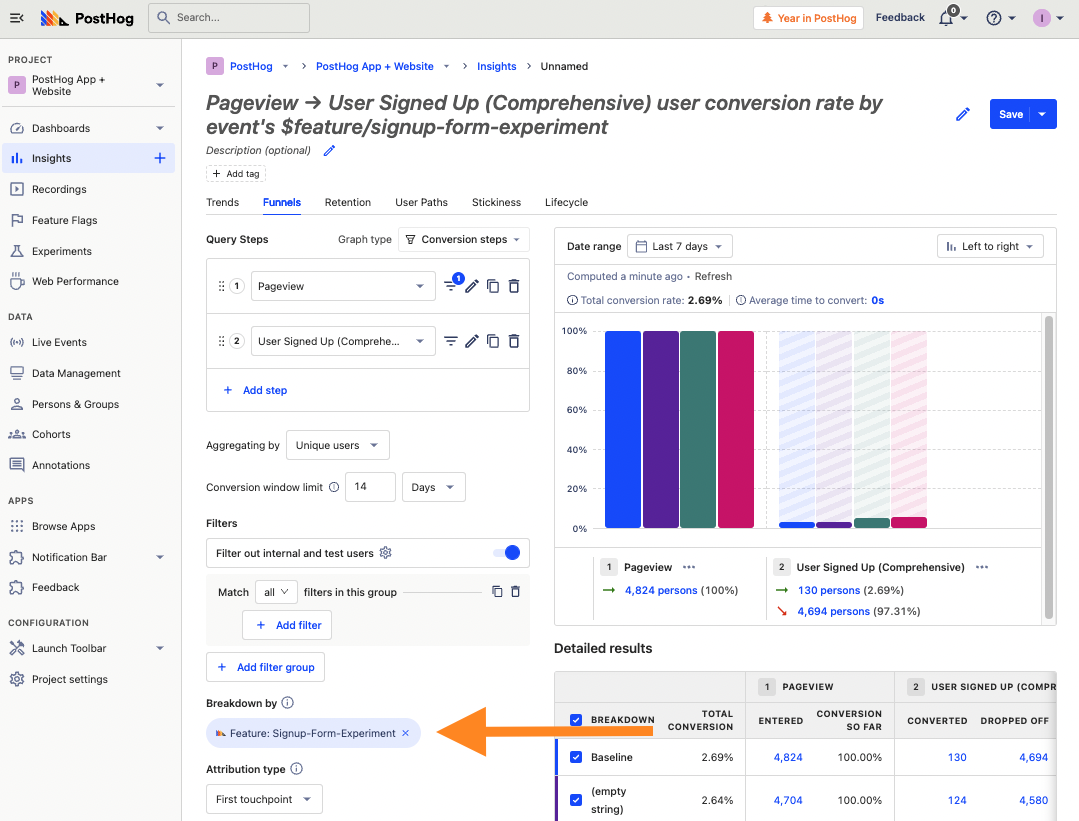Click the pencil edit icon on Pageview step
This screenshot has width=1079, height=821.
[472, 286]
